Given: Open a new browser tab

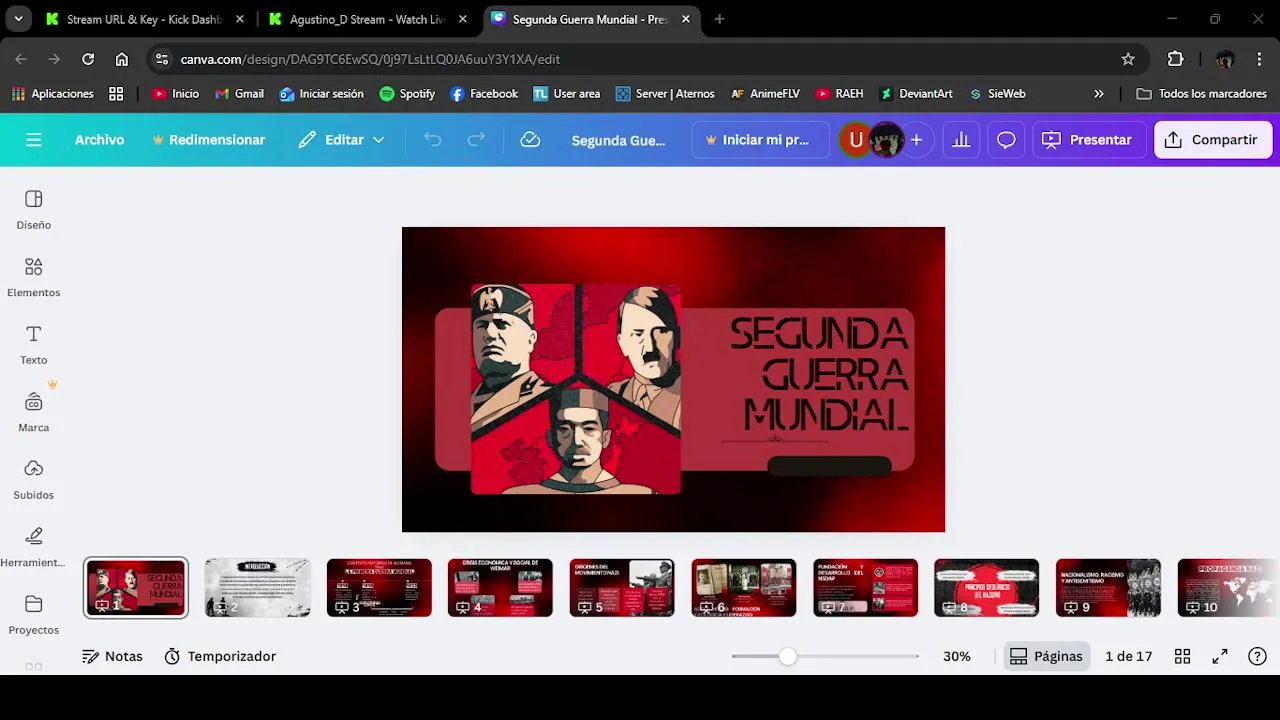Looking at the screenshot, I should pyautogui.click(x=719, y=19).
